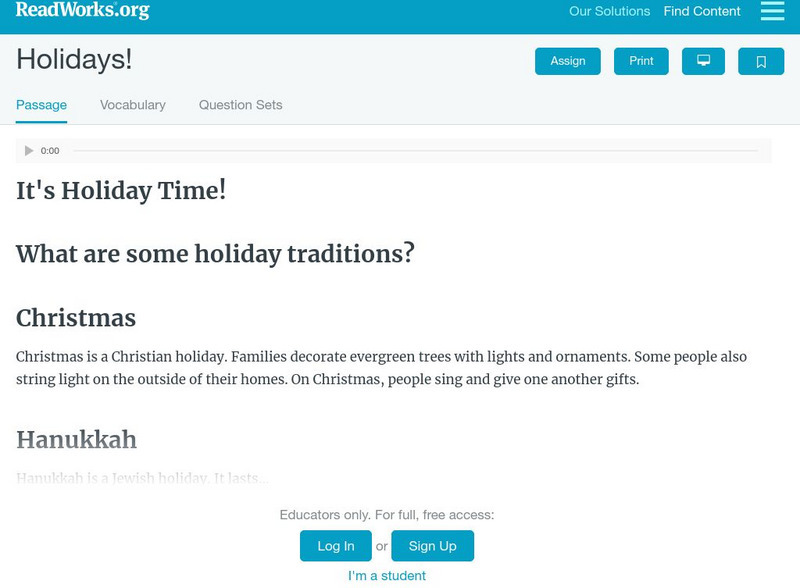Open the Our Solutions menu
Image resolution: width=800 pixels, height=588 pixels.
pos(609,12)
